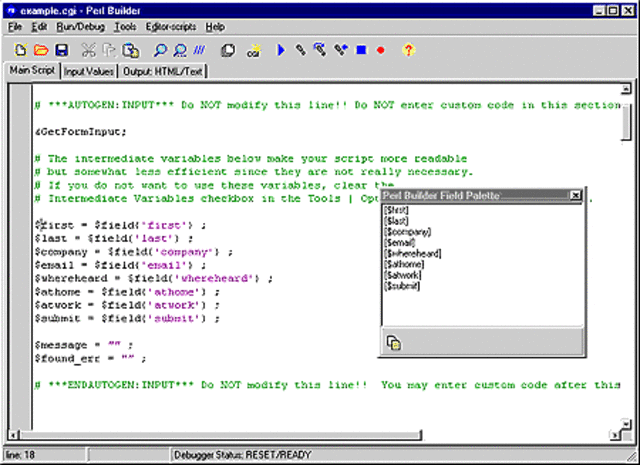
Task: Toggle comment using the blue slashes icon
Action: 200,50
